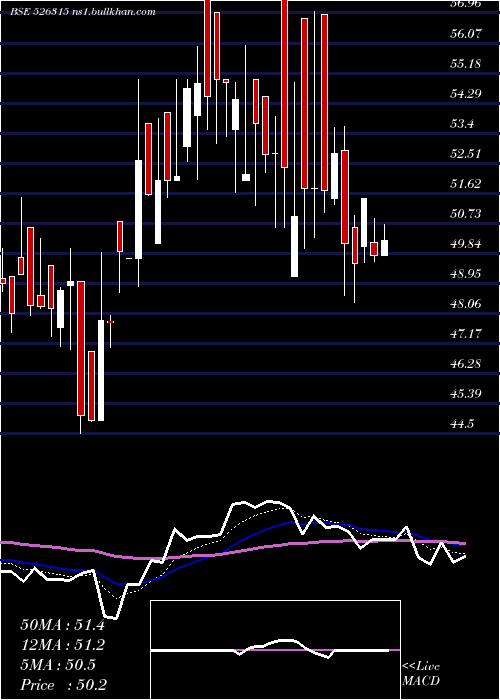The height and width of the screenshot is (700, 500).
Task: Click the 12MA : 51.2 readout
Action: coord(62,645)
